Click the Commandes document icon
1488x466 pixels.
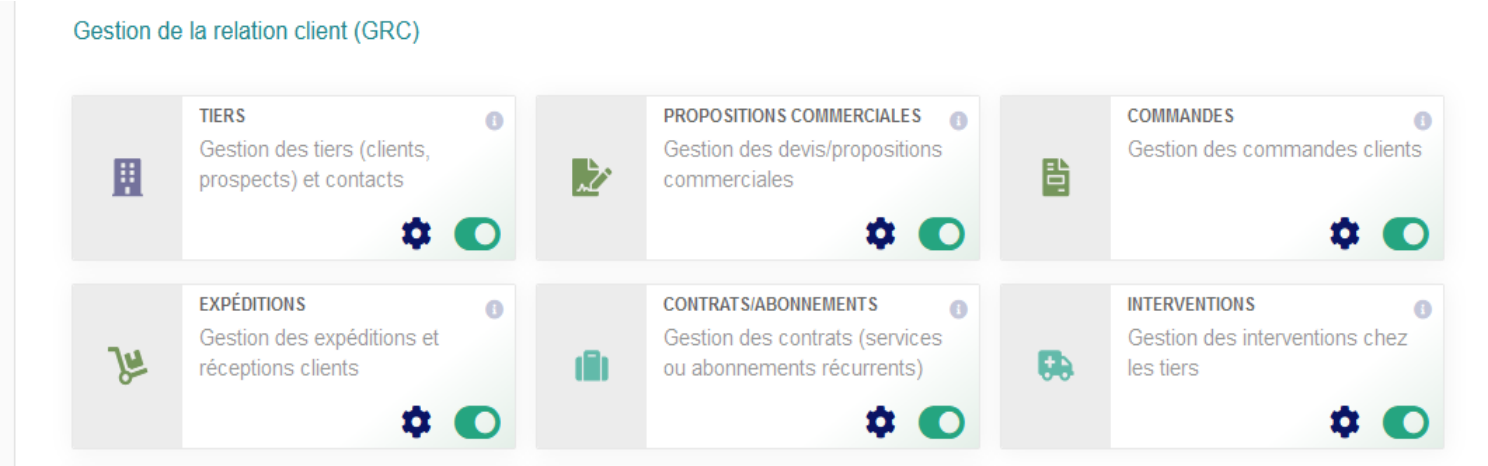1056,177
